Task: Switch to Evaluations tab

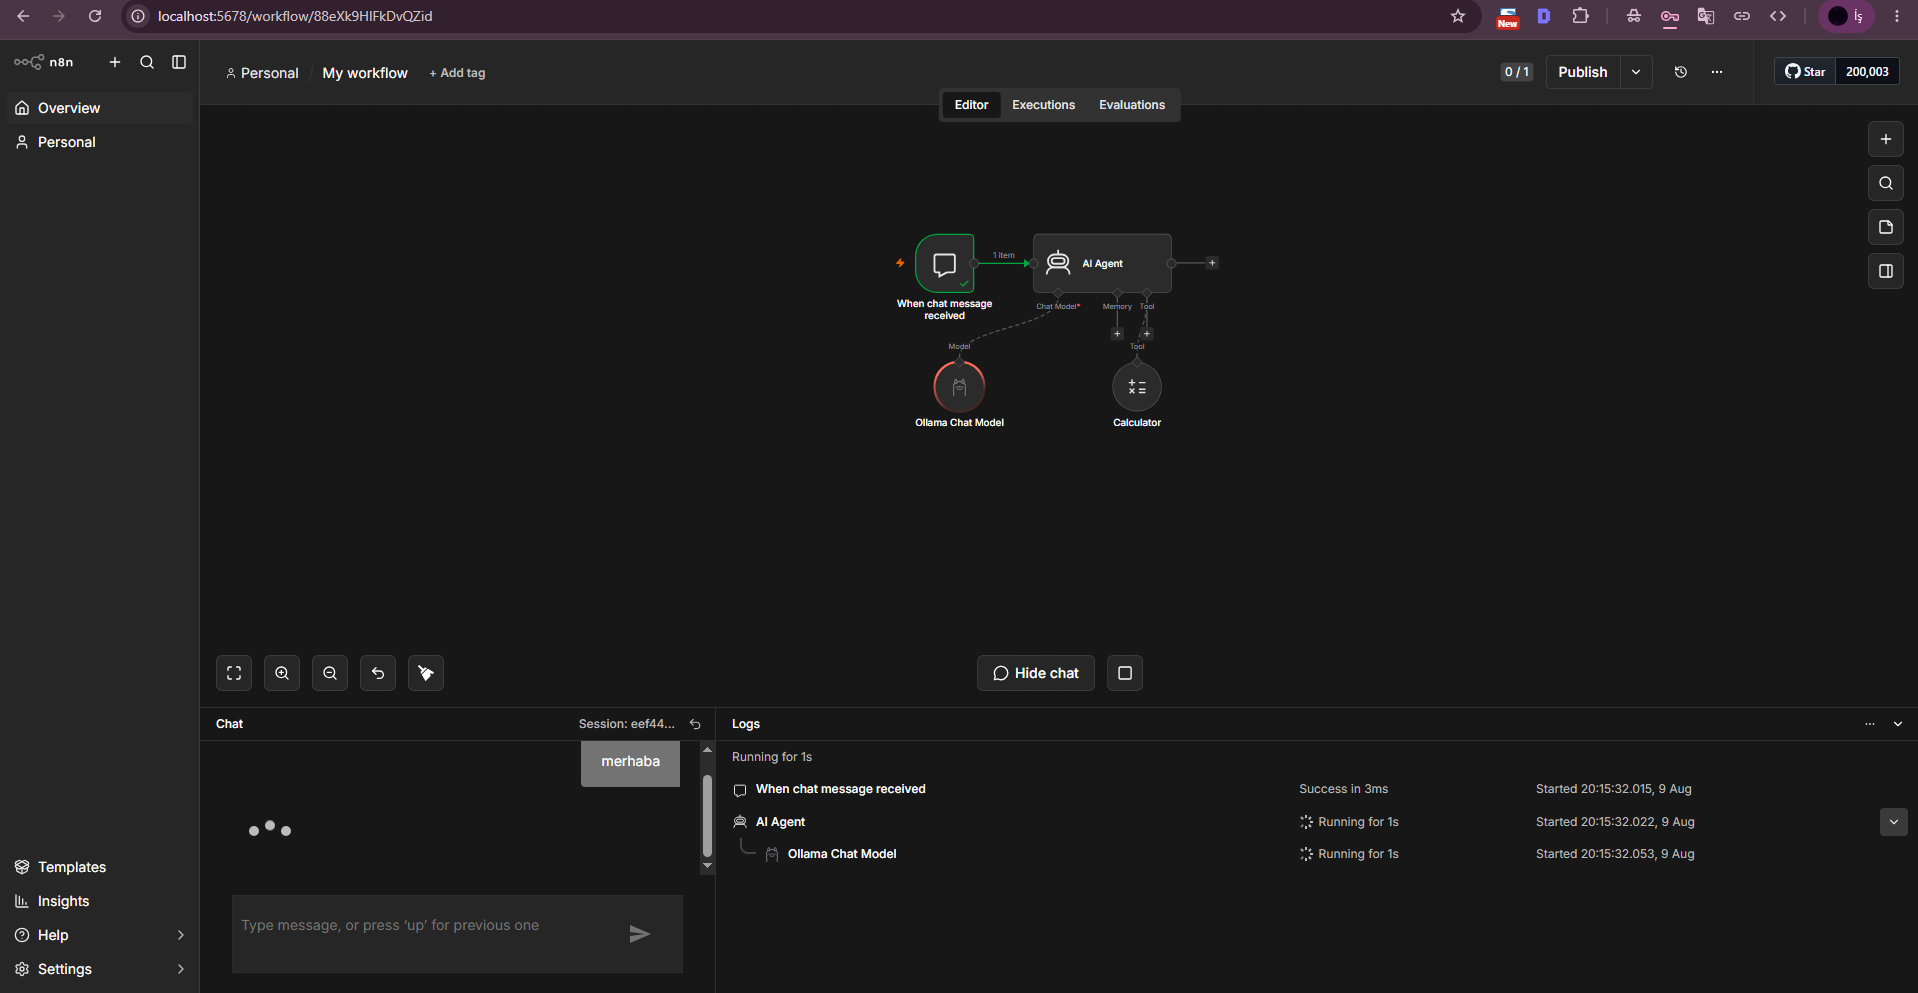Action: pos(1132,105)
